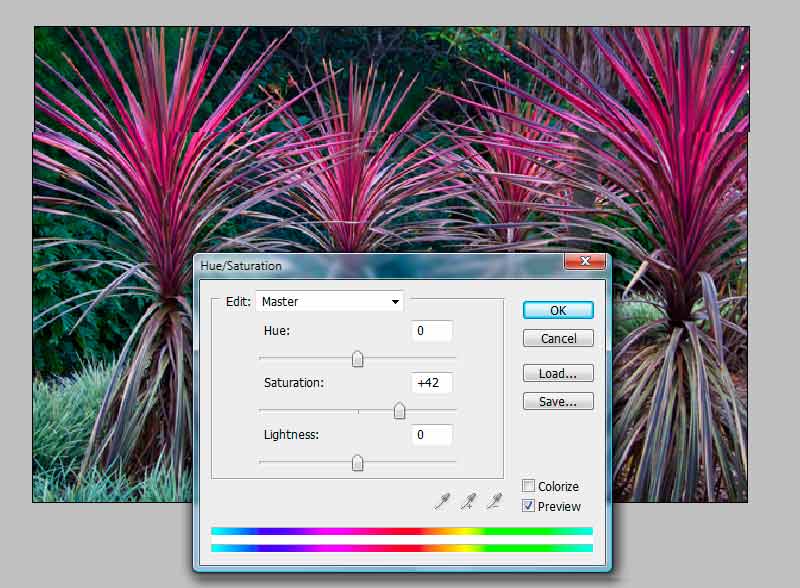This screenshot has width=800, height=588.
Task: Click the Lightness slider handle
Action: [x=358, y=463]
